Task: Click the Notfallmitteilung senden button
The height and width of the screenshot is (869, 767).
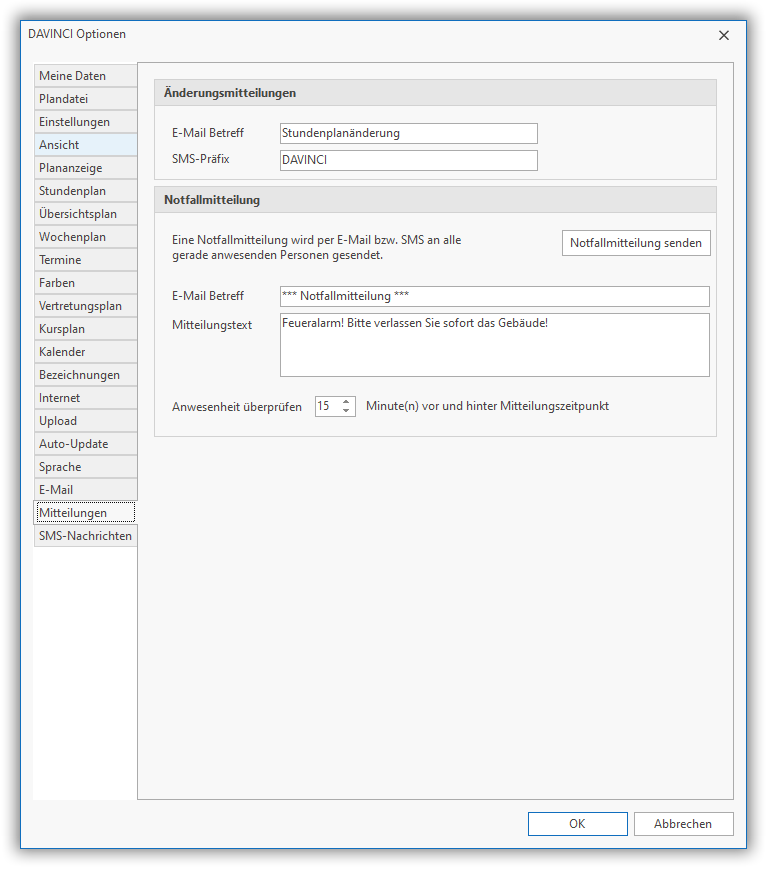Action: tap(636, 243)
